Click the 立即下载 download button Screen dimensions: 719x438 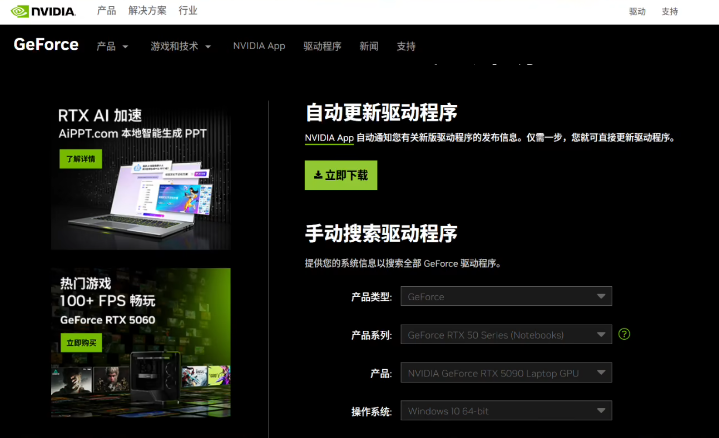tap(341, 175)
